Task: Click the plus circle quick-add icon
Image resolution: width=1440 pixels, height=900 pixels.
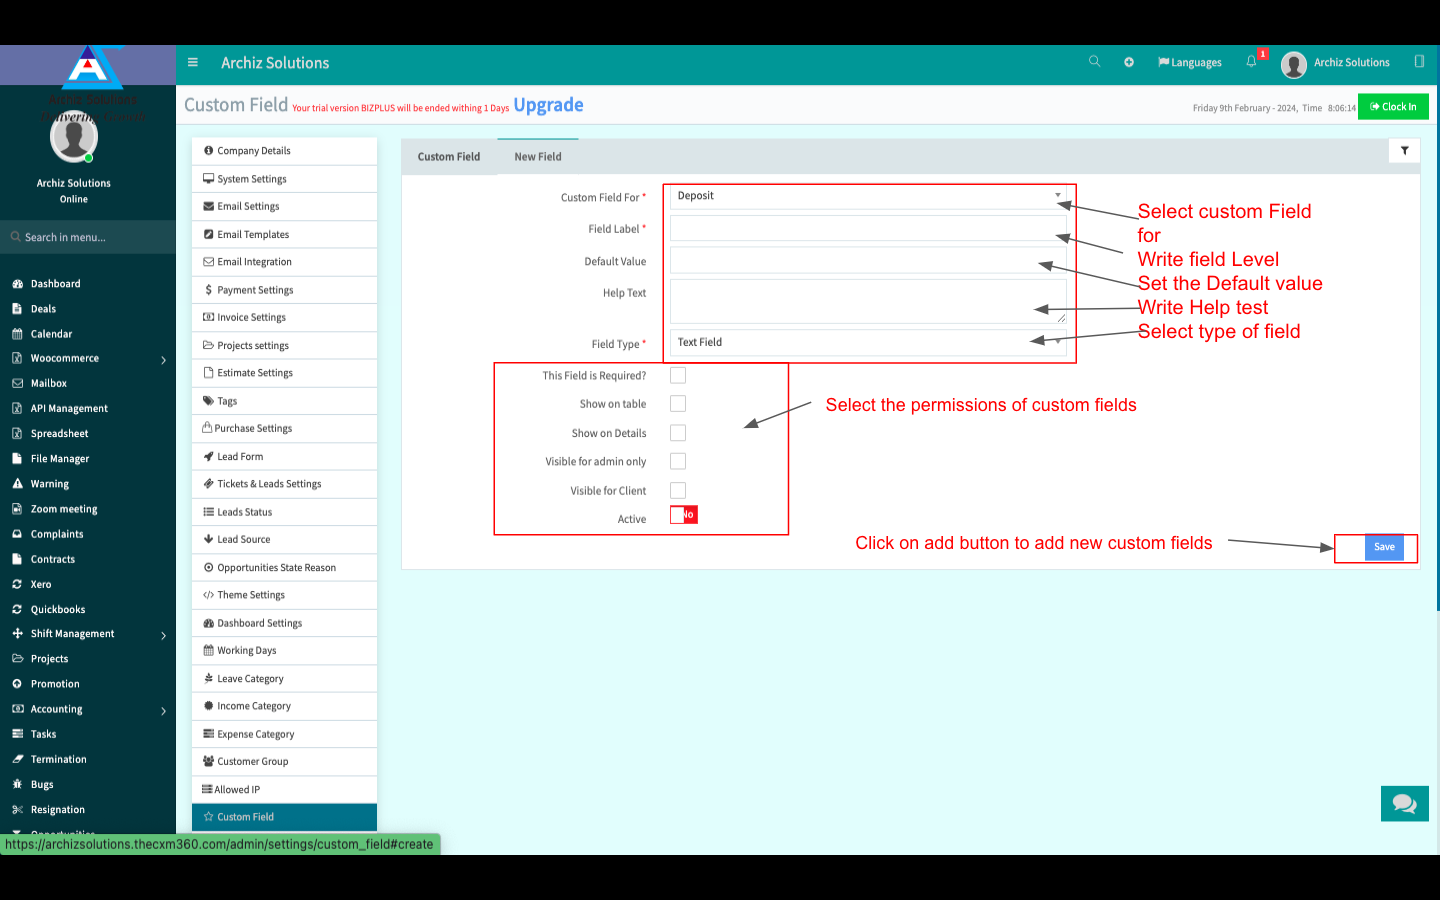Action: click(x=1129, y=62)
